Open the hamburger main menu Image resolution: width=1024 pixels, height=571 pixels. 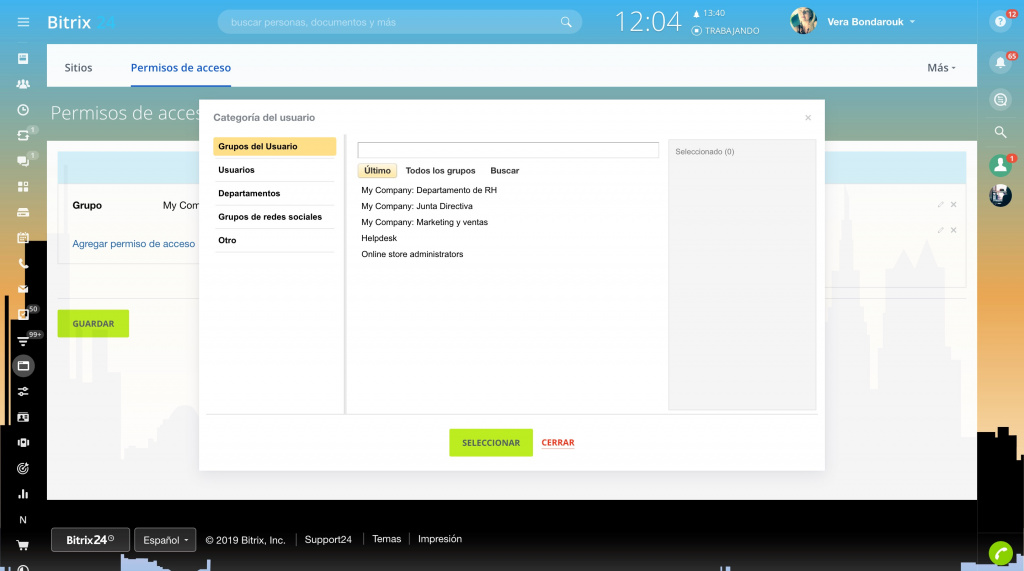[x=24, y=22]
